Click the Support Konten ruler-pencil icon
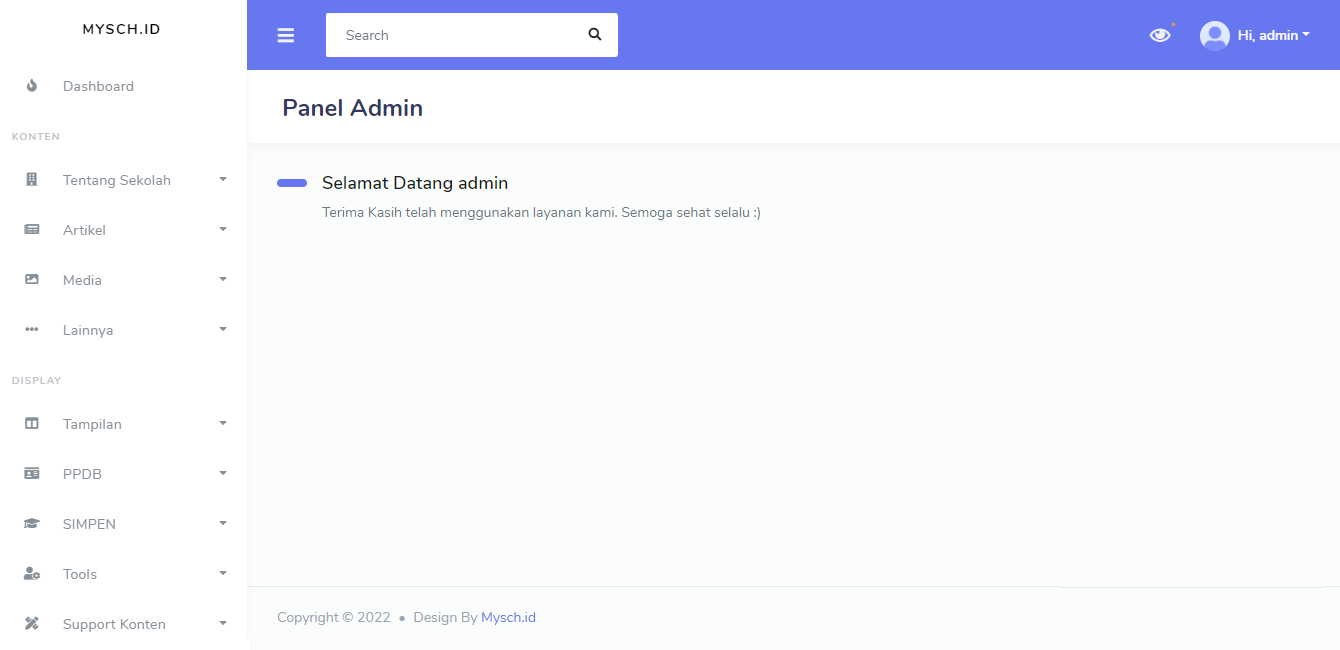The image size is (1340, 650). tap(32, 624)
